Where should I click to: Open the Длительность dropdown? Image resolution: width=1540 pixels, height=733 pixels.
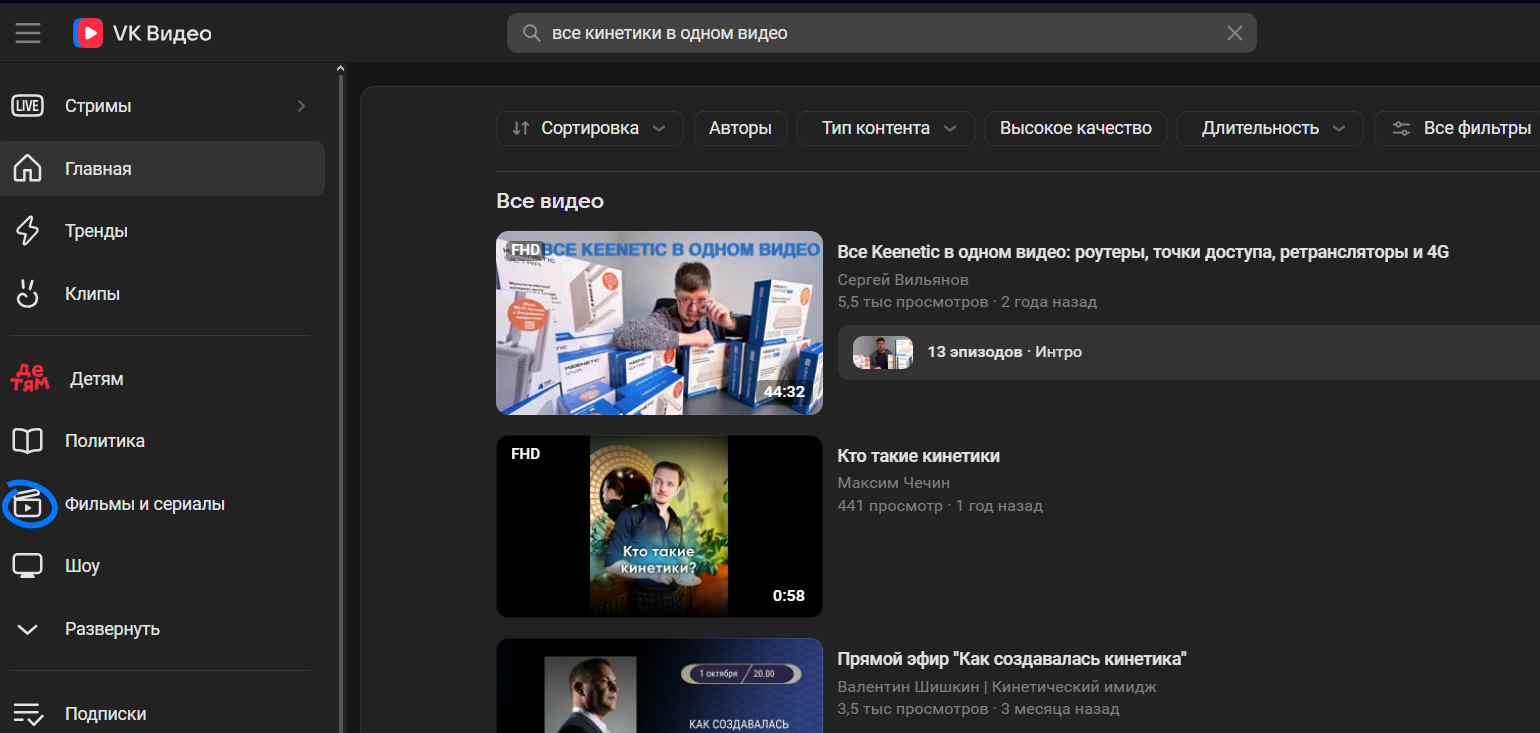pyautogui.click(x=1270, y=128)
